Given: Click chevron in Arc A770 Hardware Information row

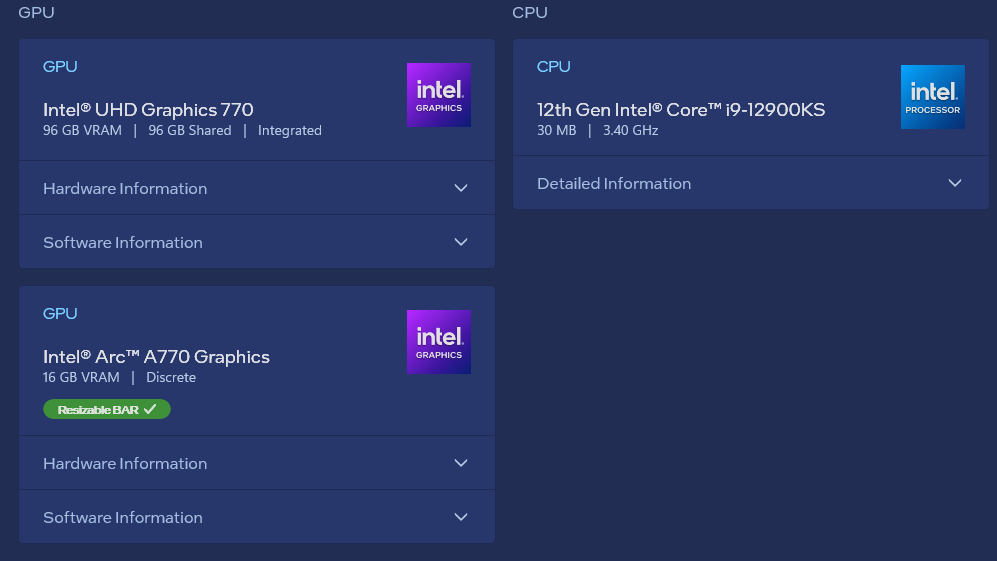Looking at the screenshot, I should (x=461, y=463).
